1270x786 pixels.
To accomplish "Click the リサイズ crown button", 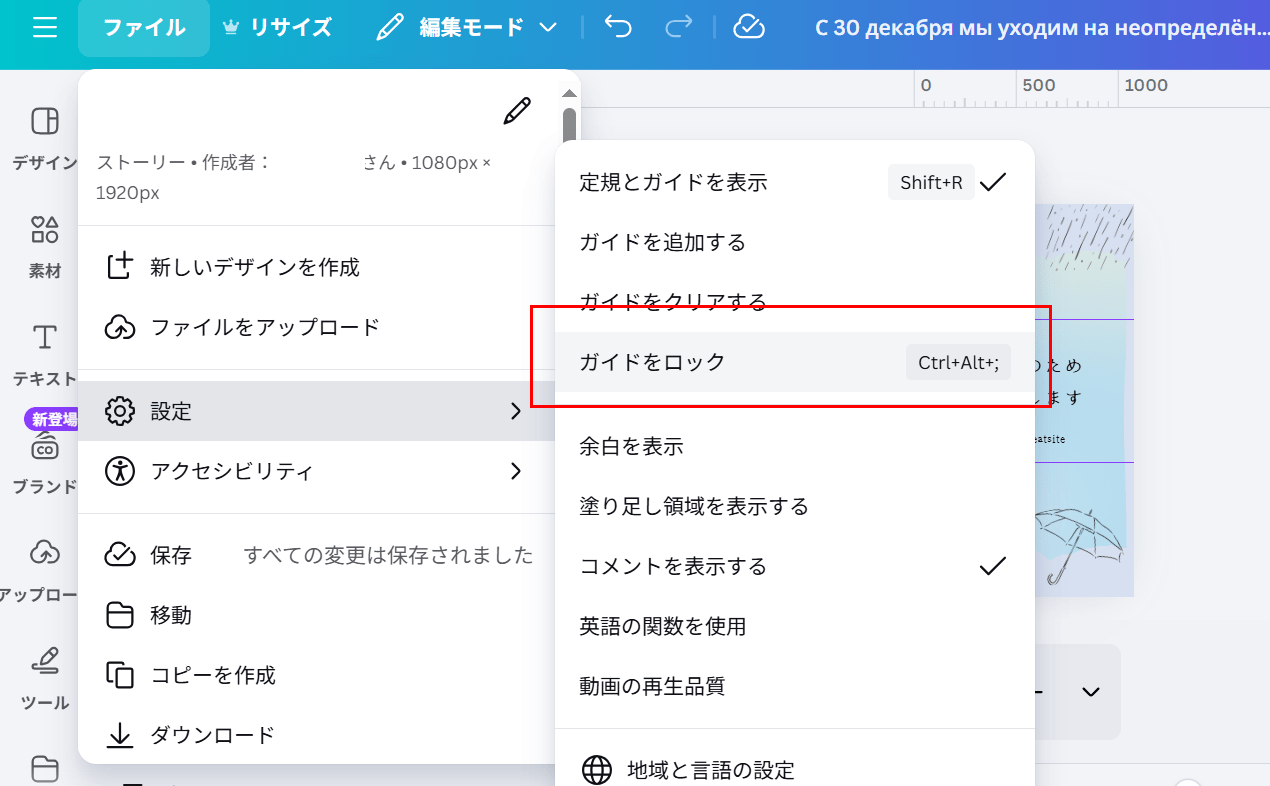I will coord(277,28).
